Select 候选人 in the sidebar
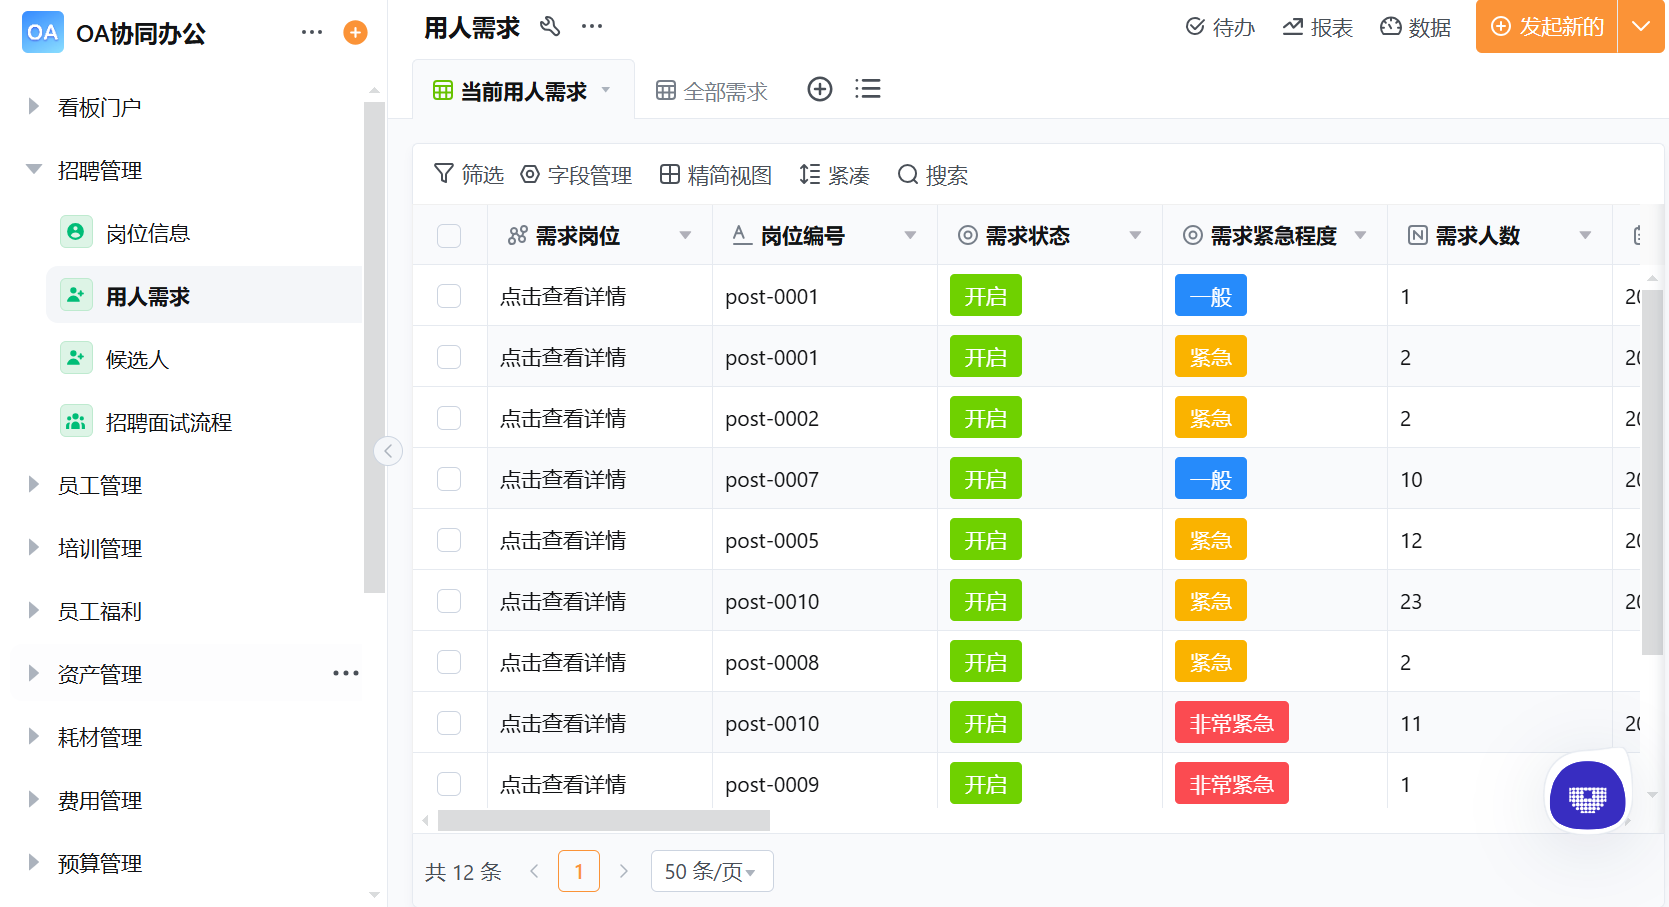The image size is (1669, 907). [x=137, y=358]
